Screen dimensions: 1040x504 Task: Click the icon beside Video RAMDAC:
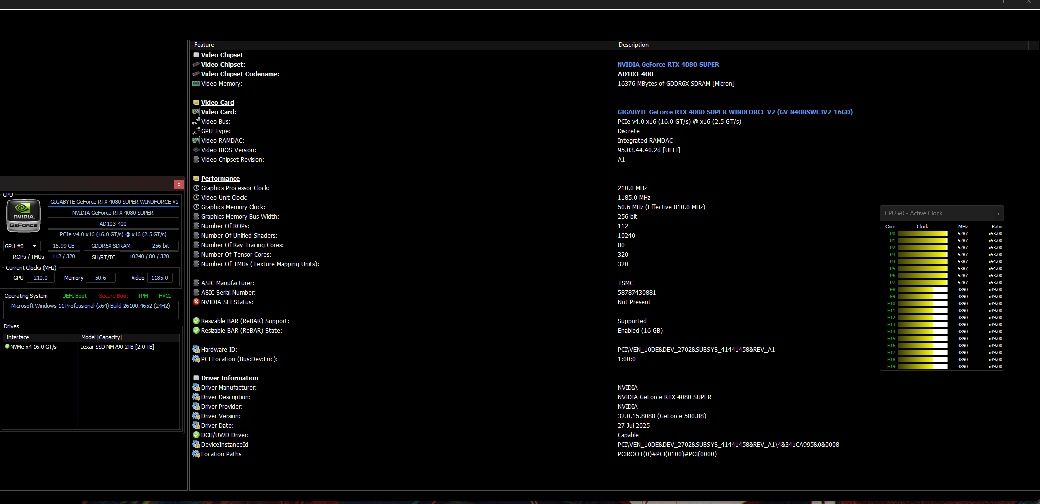(x=196, y=141)
